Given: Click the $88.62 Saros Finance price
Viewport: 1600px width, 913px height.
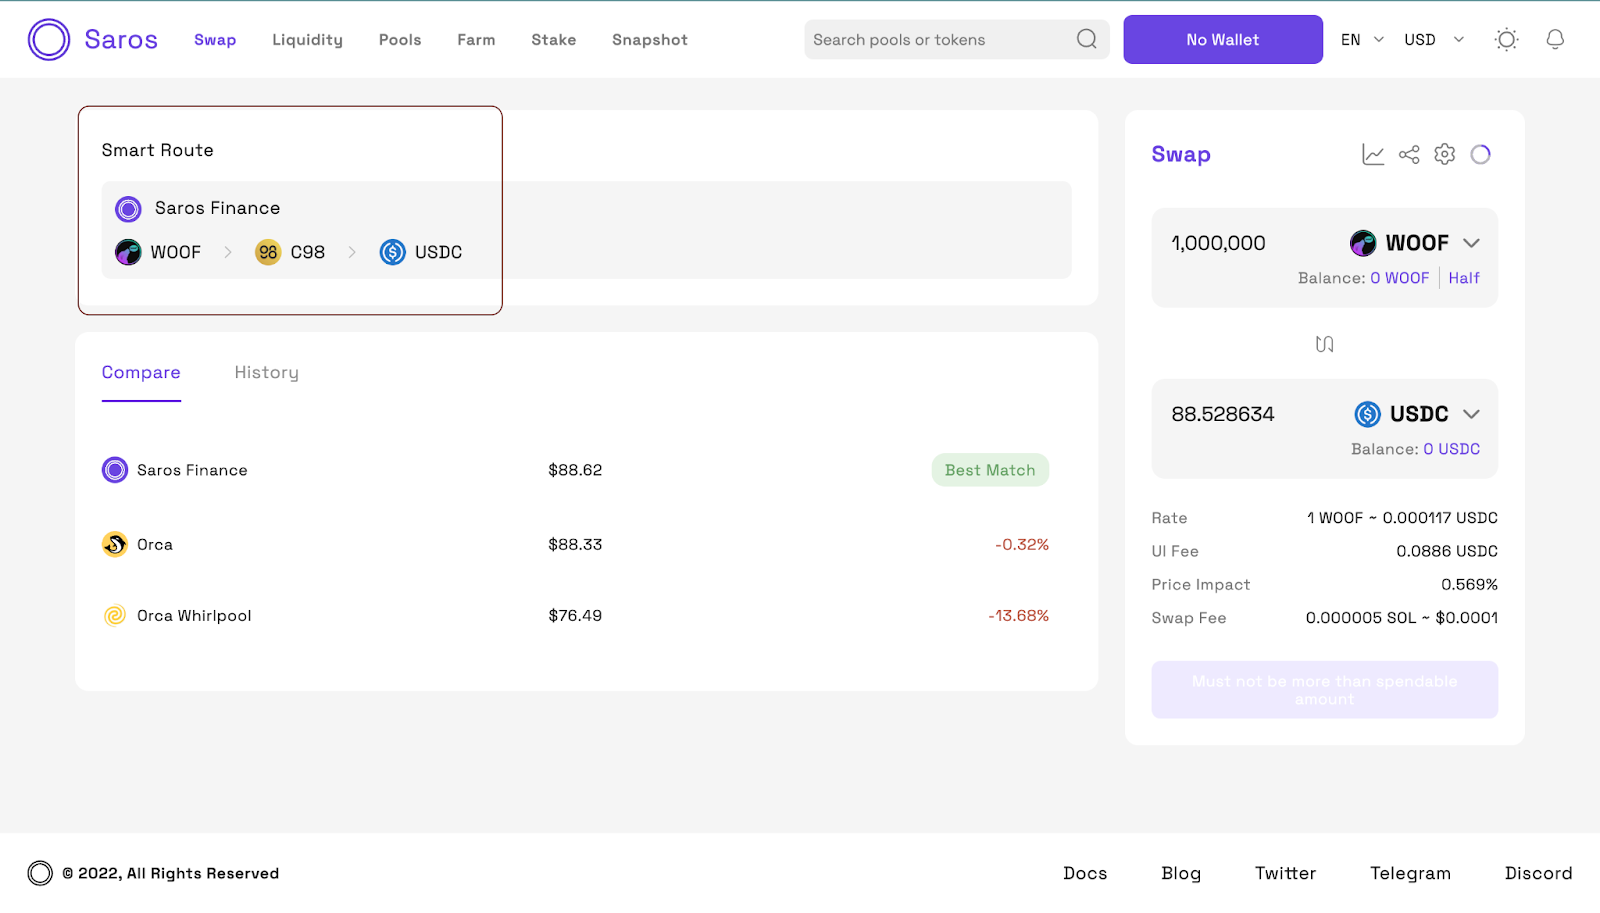Looking at the screenshot, I should [x=575, y=470].
